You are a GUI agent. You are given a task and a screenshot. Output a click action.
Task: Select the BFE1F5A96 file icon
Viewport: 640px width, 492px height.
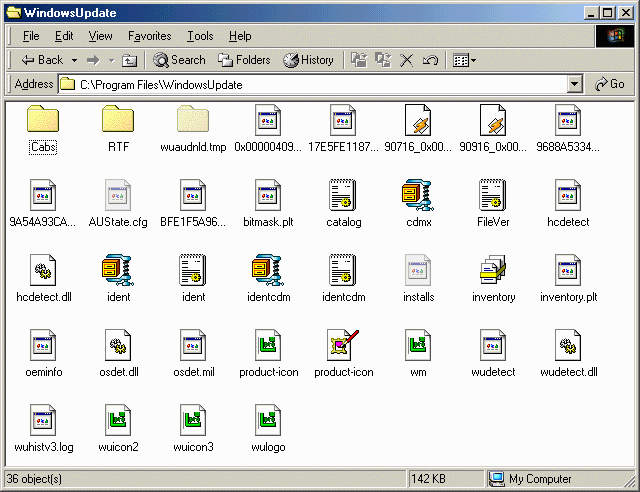[193, 195]
